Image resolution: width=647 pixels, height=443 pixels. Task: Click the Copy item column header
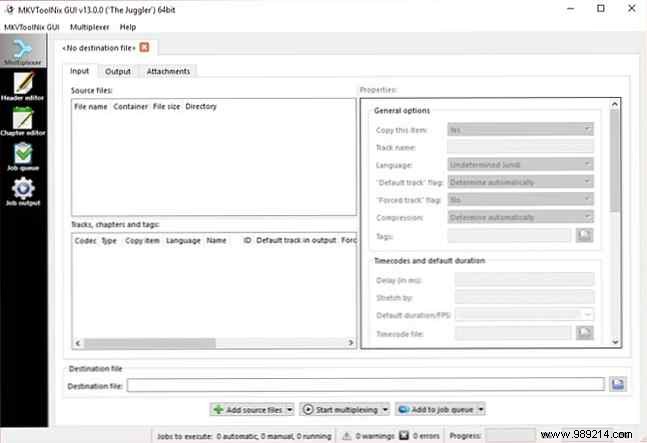tap(142, 240)
